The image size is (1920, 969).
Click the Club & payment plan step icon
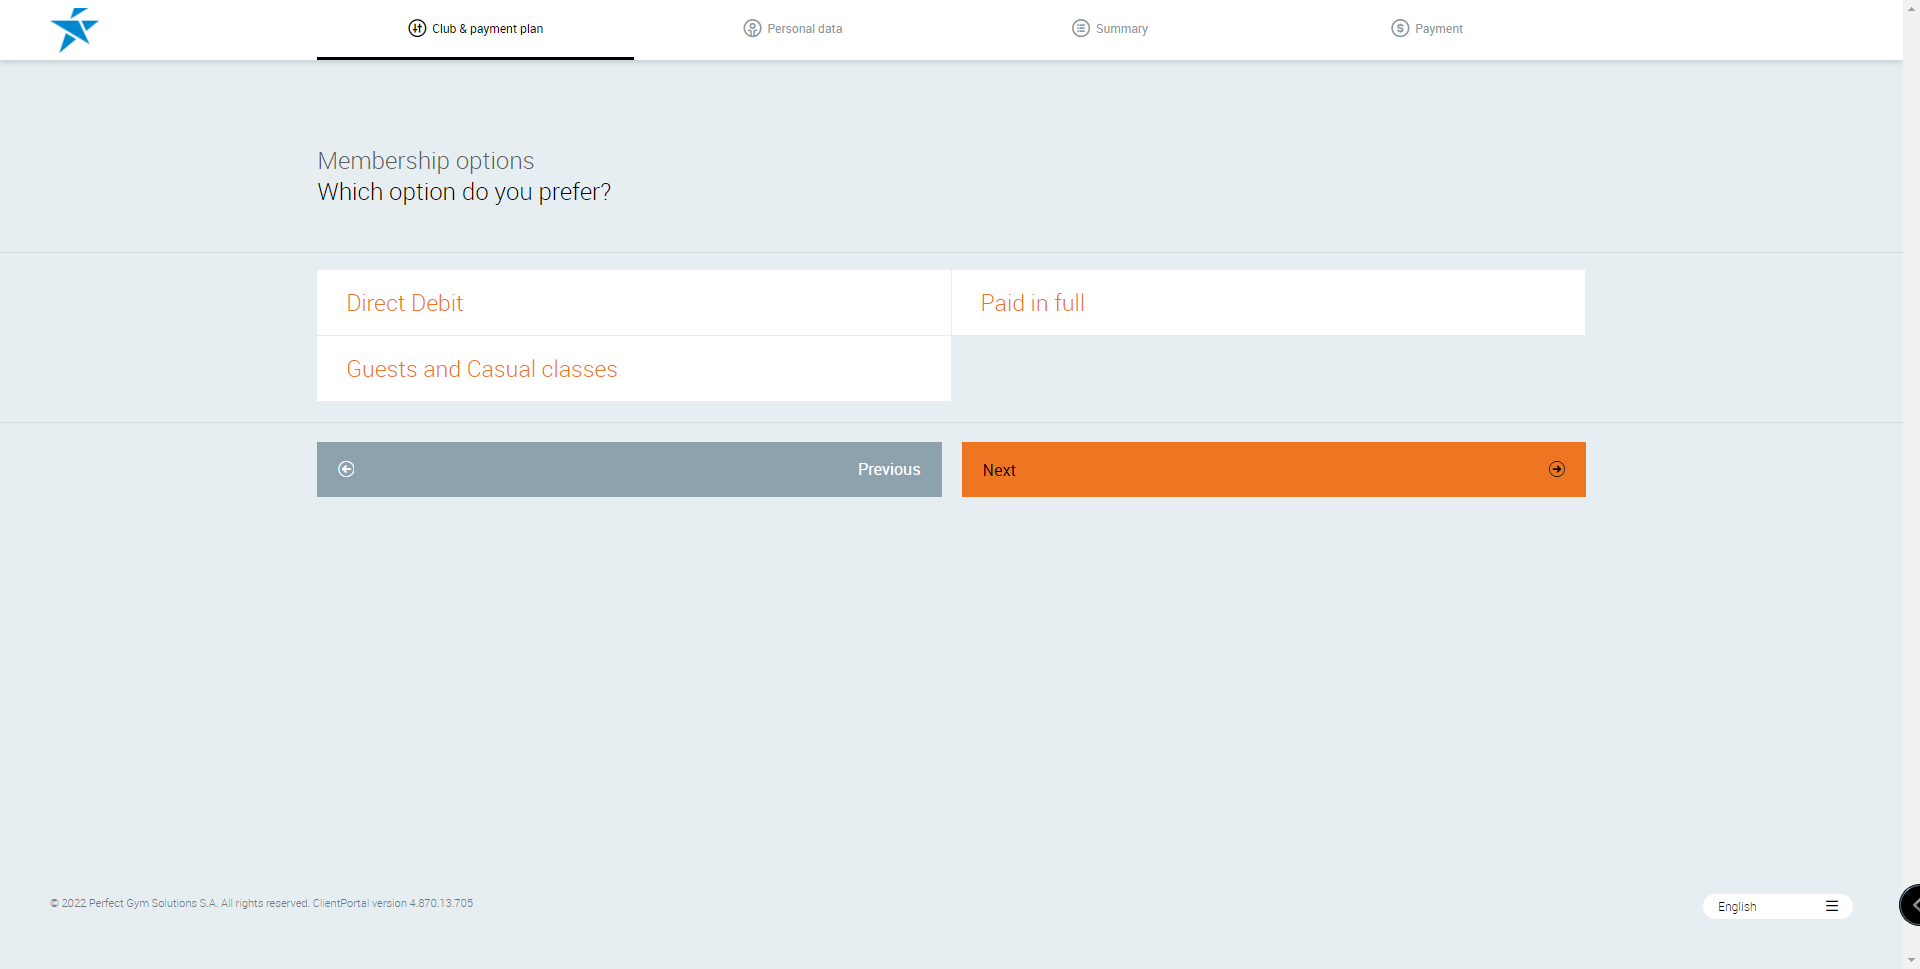[417, 28]
